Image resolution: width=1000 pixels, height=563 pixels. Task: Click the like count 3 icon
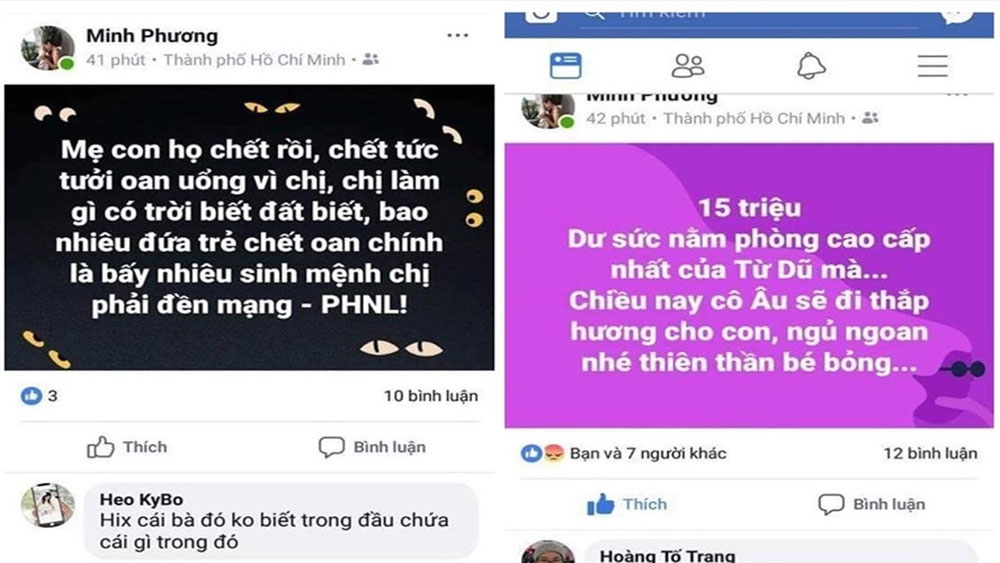click(31, 396)
